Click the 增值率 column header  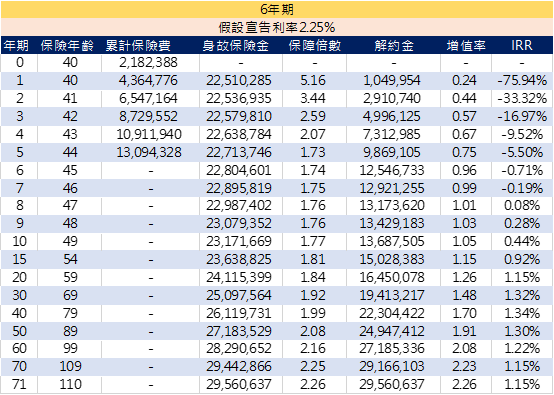(466, 46)
